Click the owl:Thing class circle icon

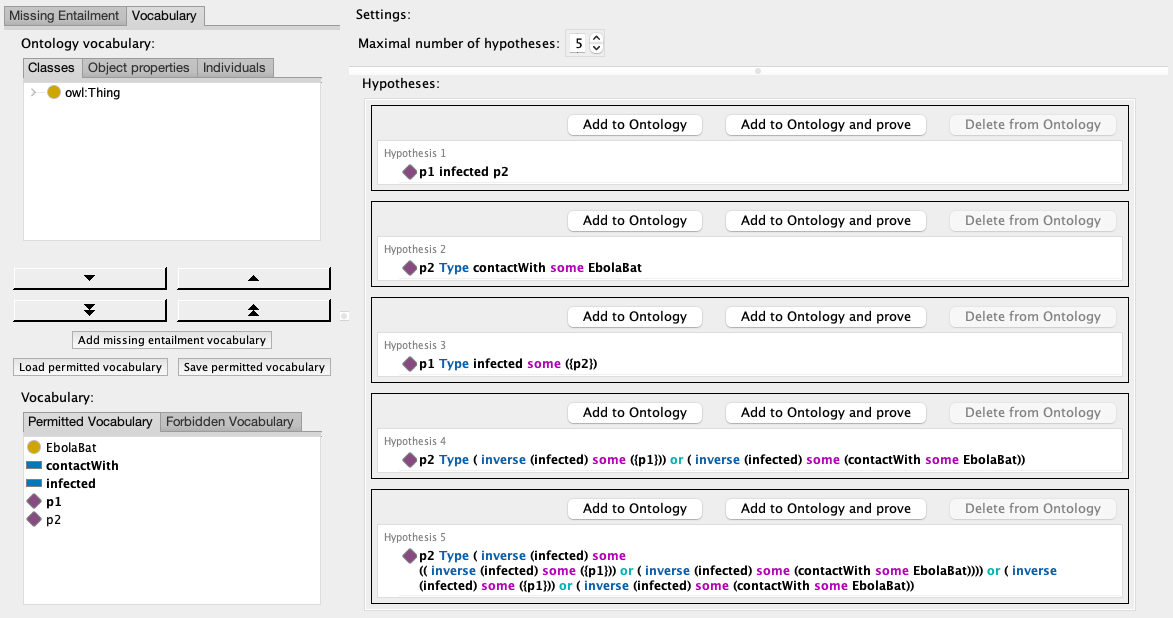click(54, 92)
